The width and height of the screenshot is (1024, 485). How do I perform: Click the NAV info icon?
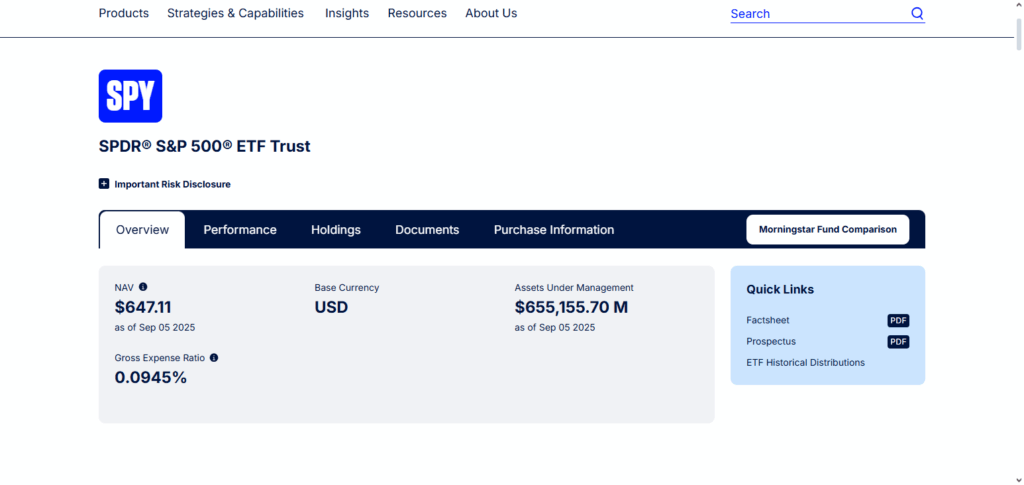coord(143,287)
